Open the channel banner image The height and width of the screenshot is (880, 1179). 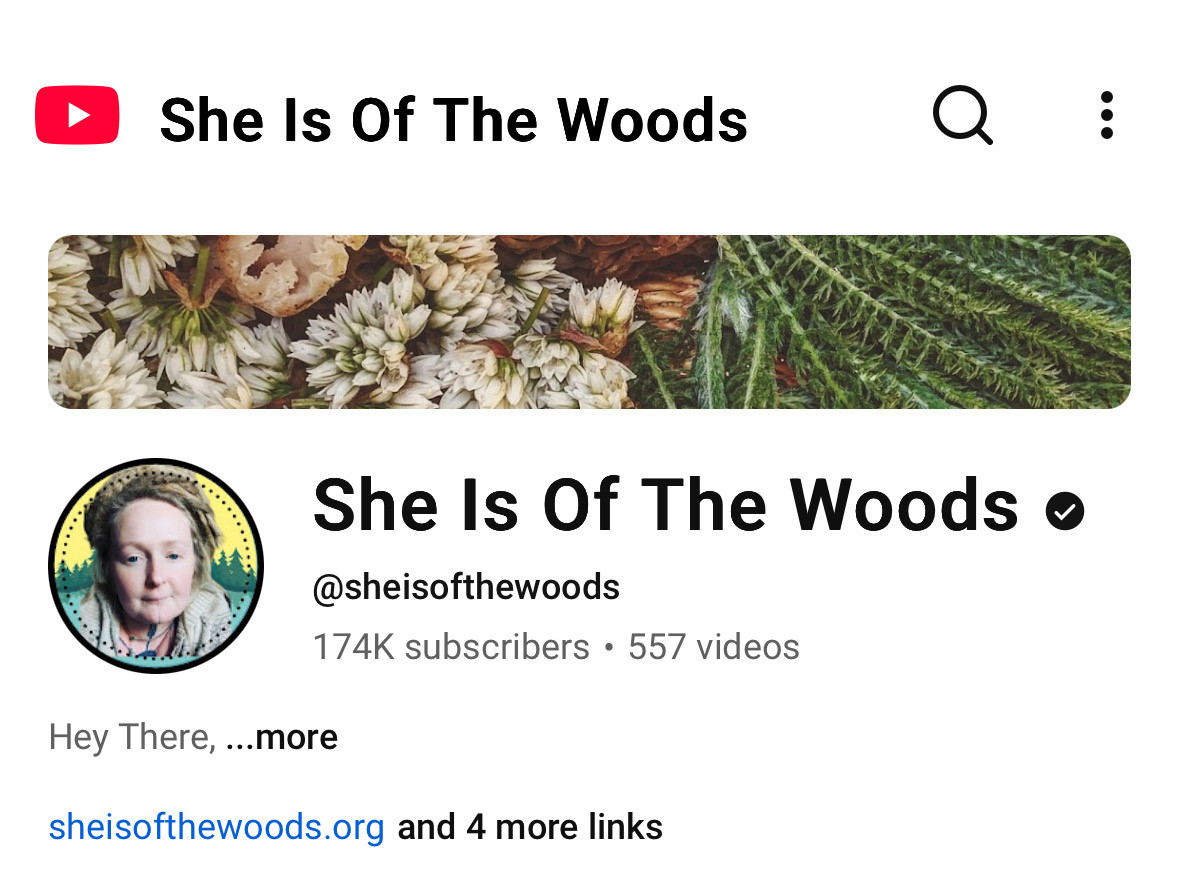(590, 322)
